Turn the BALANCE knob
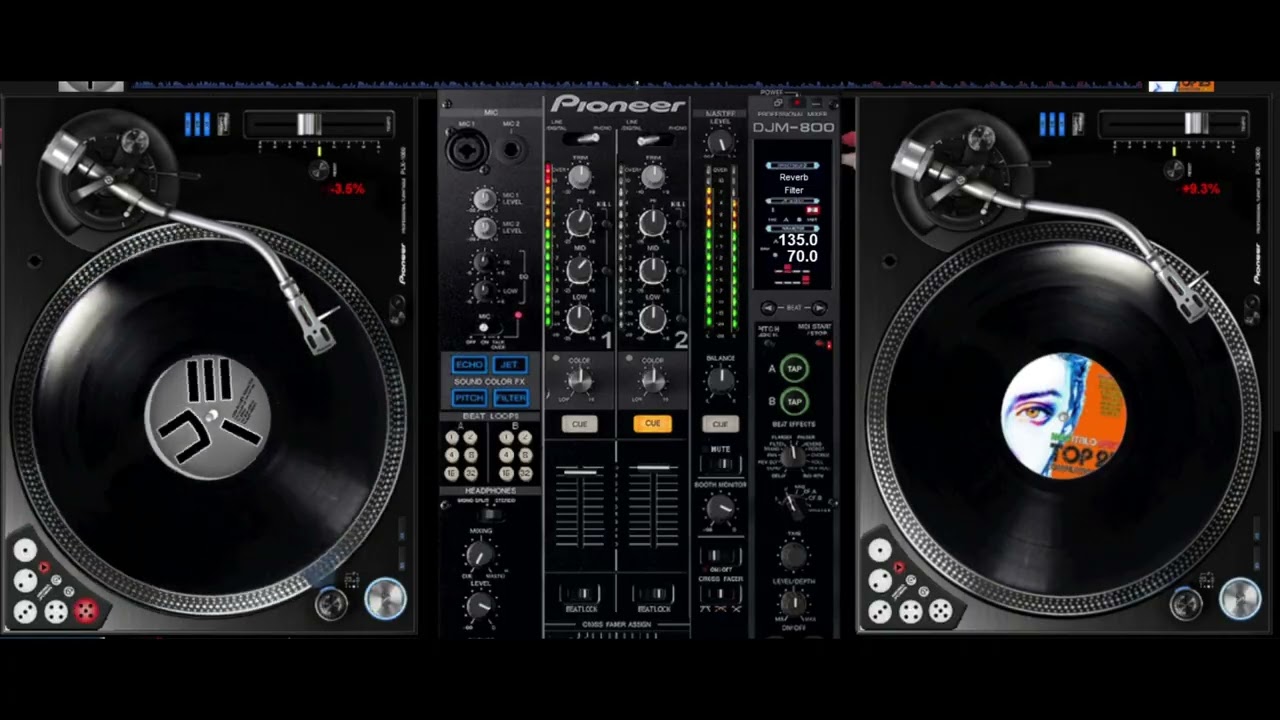1280x720 pixels. pos(720,380)
